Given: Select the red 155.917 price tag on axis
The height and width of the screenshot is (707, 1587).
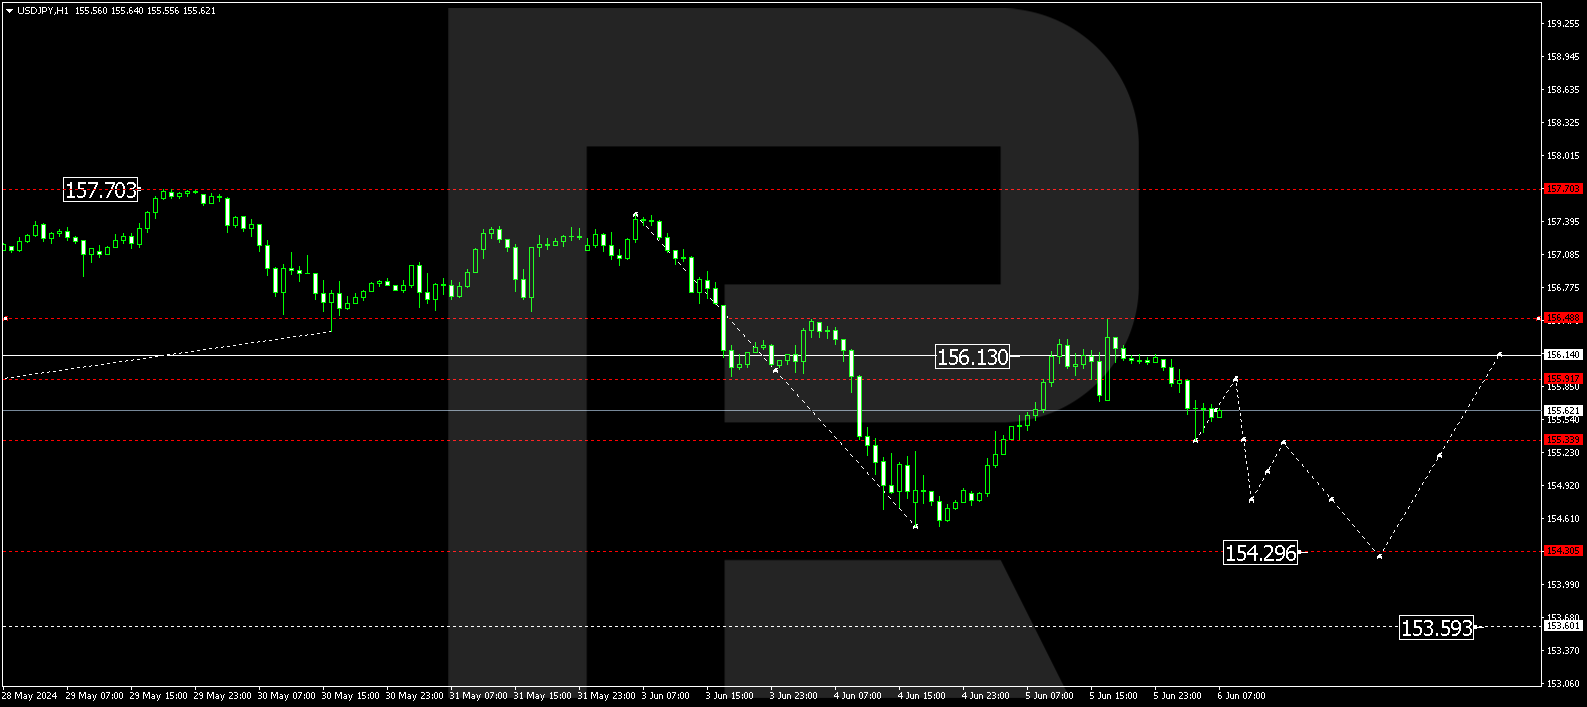Looking at the screenshot, I should pyautogui.click(x=1563, y=379).
